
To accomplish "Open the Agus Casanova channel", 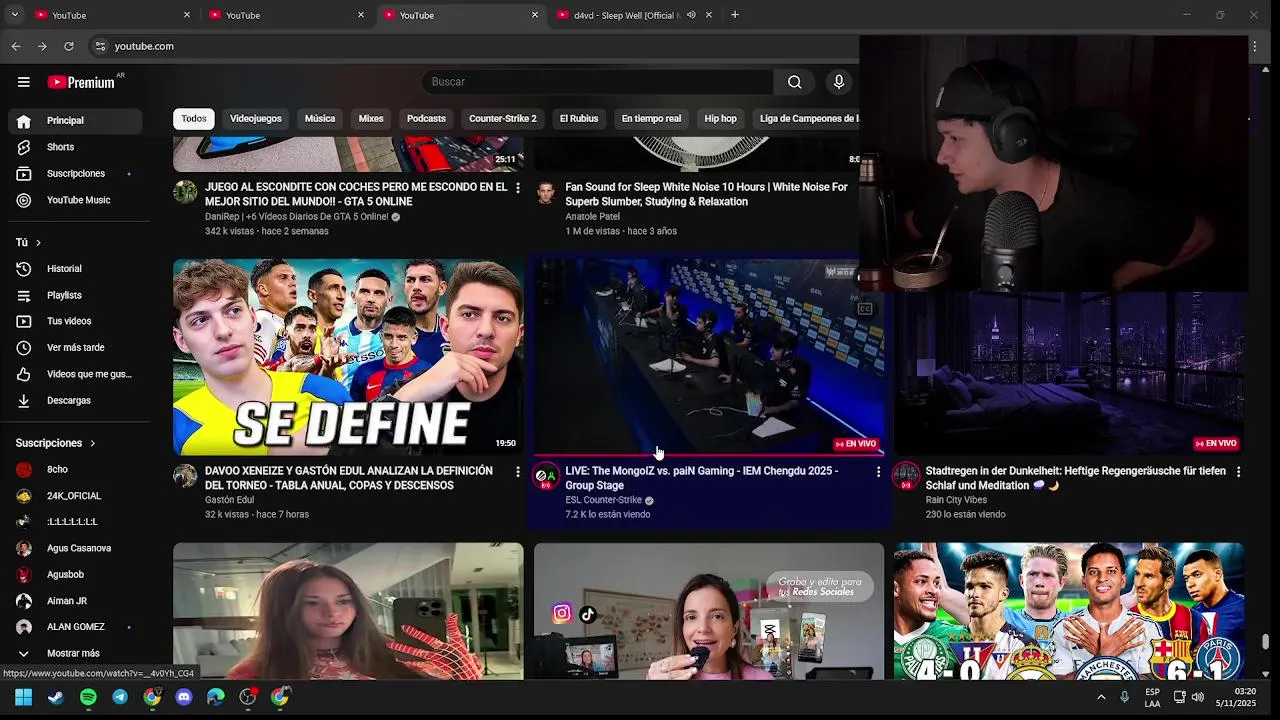I will (75, 549).
